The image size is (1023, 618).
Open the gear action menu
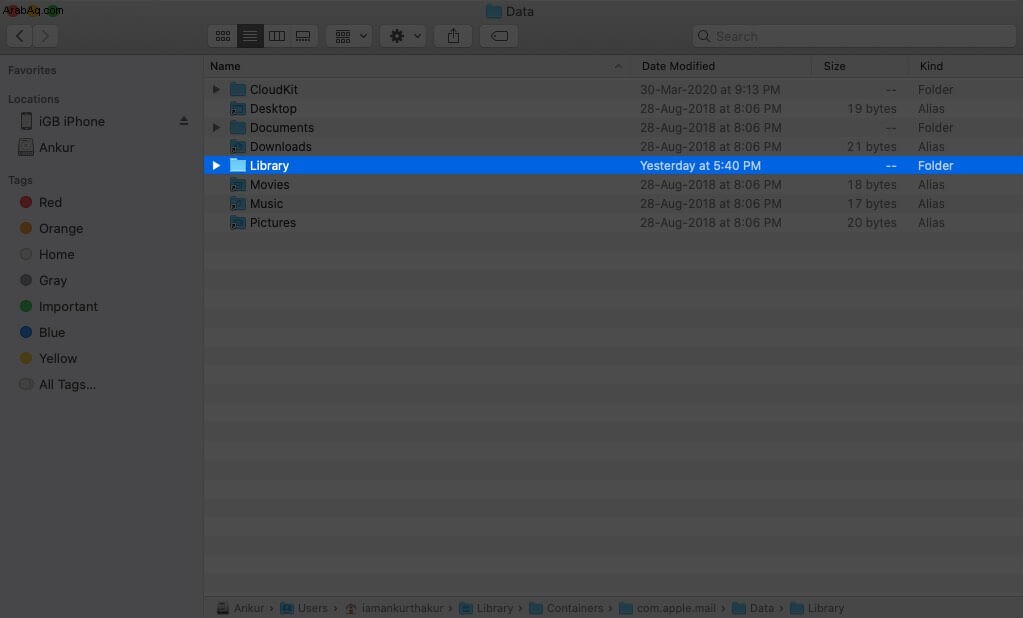403,36
